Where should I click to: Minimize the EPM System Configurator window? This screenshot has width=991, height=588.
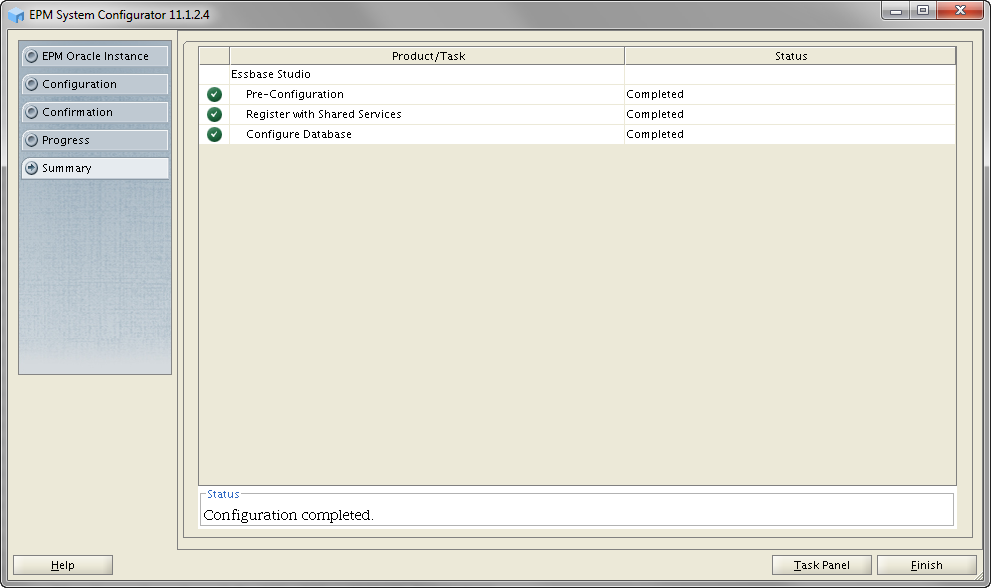point(896,11)
